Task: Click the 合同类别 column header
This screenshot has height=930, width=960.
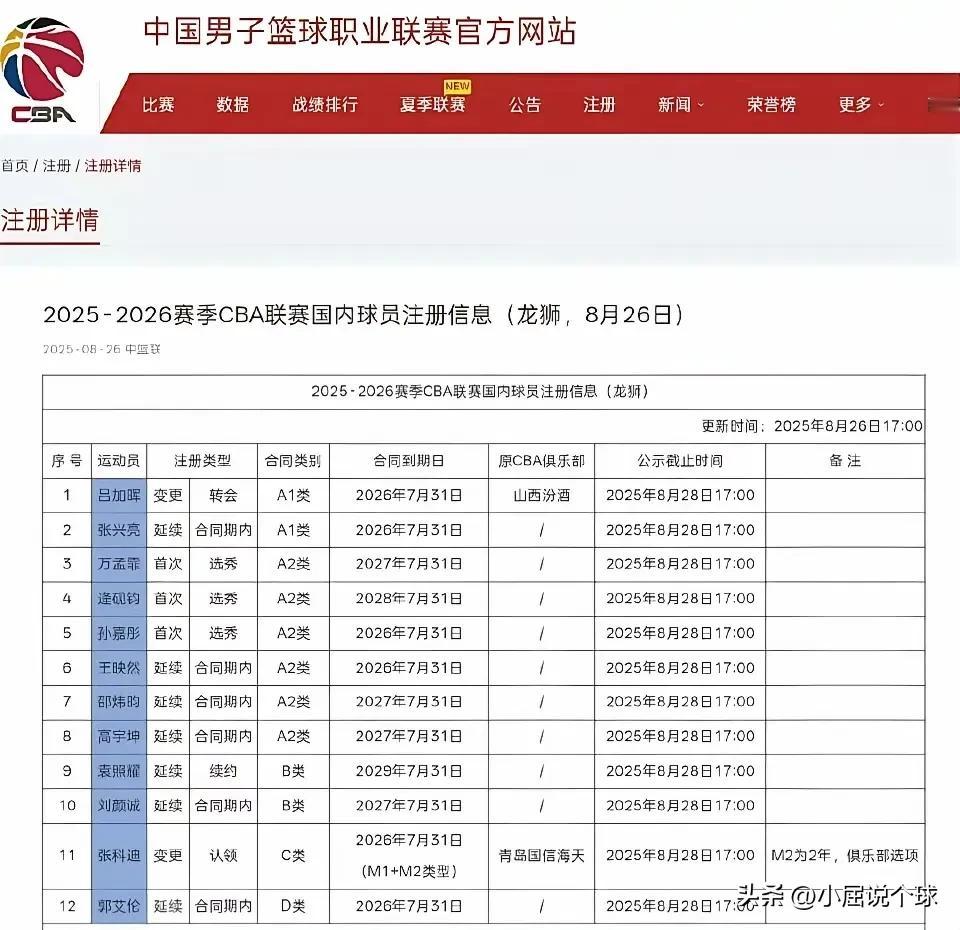Action: 293,461
